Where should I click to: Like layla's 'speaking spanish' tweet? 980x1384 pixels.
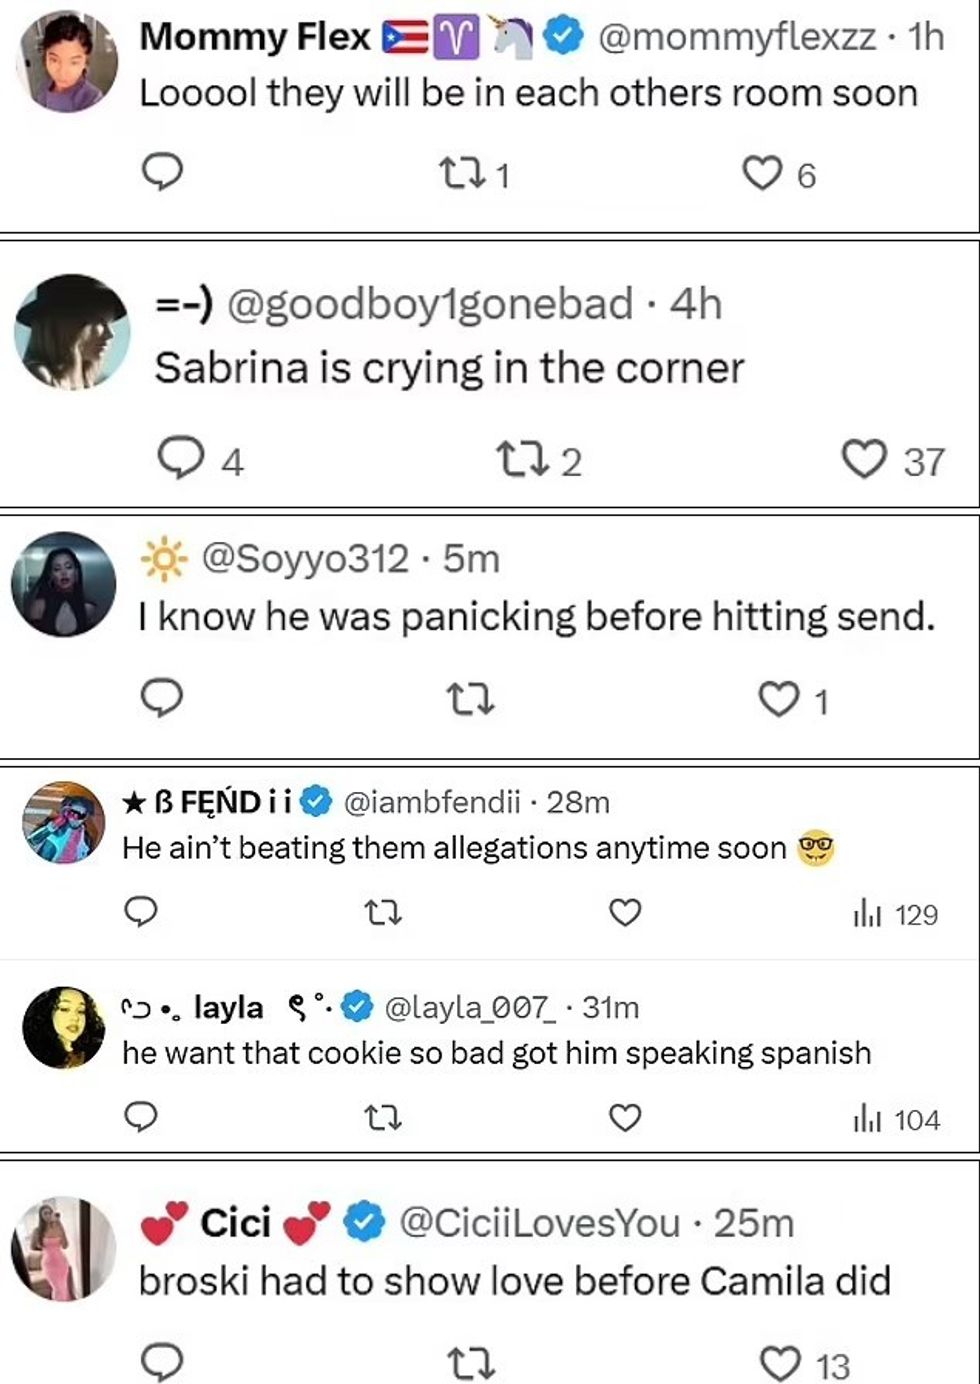click(625, 1117)
